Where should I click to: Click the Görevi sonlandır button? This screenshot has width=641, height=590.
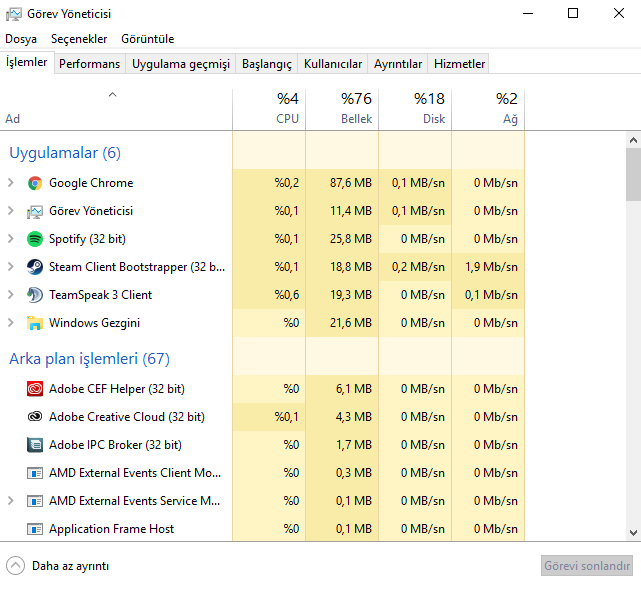point(587,566)
